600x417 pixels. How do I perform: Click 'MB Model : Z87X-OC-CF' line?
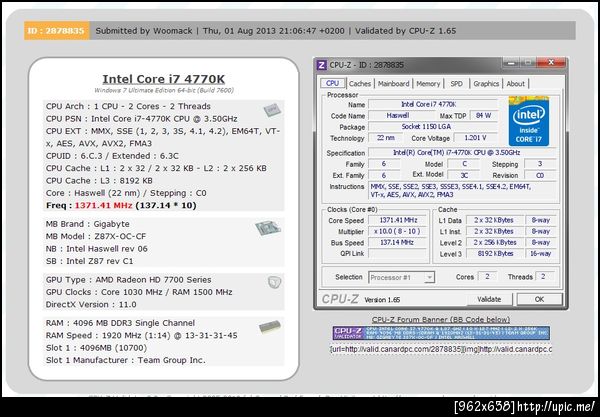tap(96, 236)
